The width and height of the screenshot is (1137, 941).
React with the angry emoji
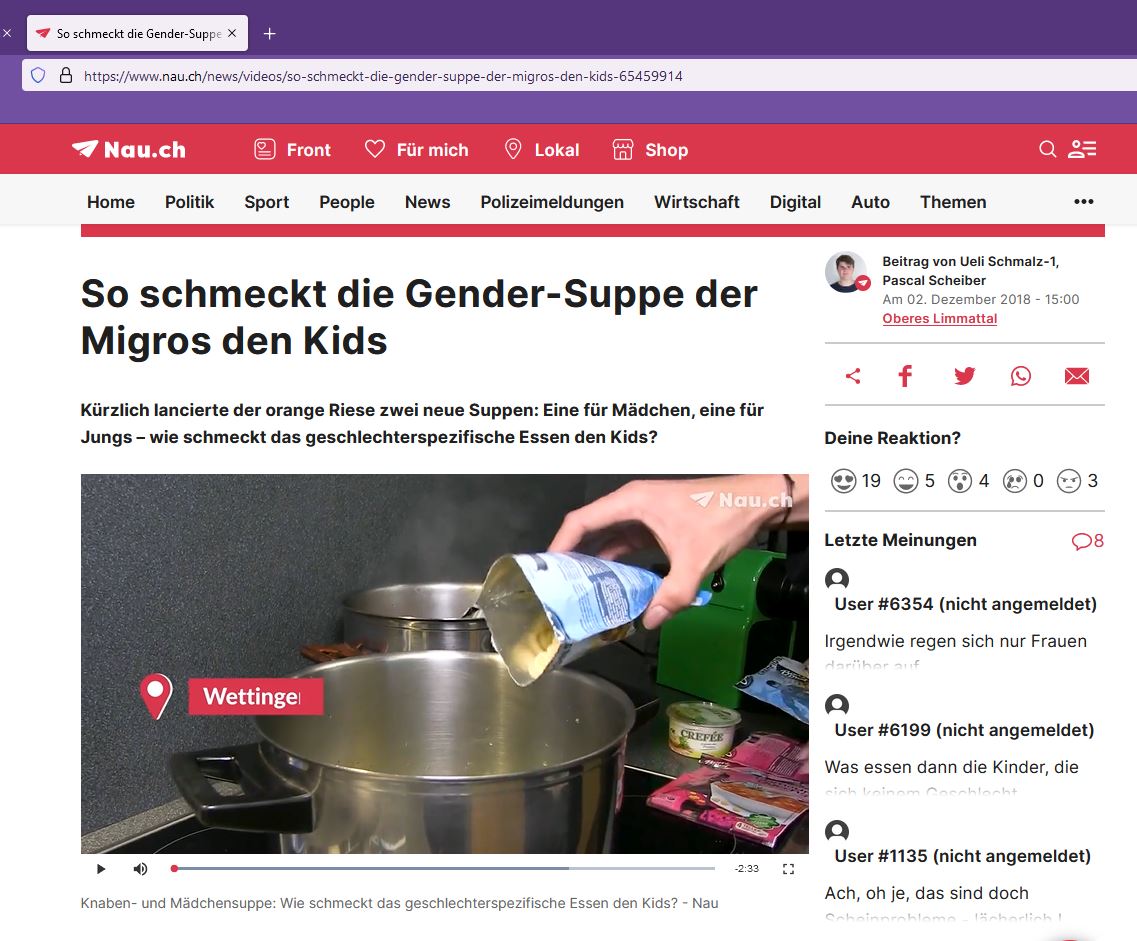coord(1069,481)
